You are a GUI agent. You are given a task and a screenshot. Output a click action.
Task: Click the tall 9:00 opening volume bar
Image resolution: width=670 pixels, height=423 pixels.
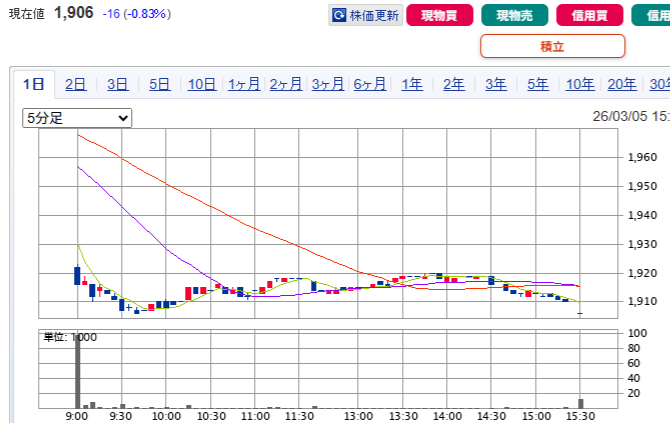pyautogui.click(x=76, y=370)
